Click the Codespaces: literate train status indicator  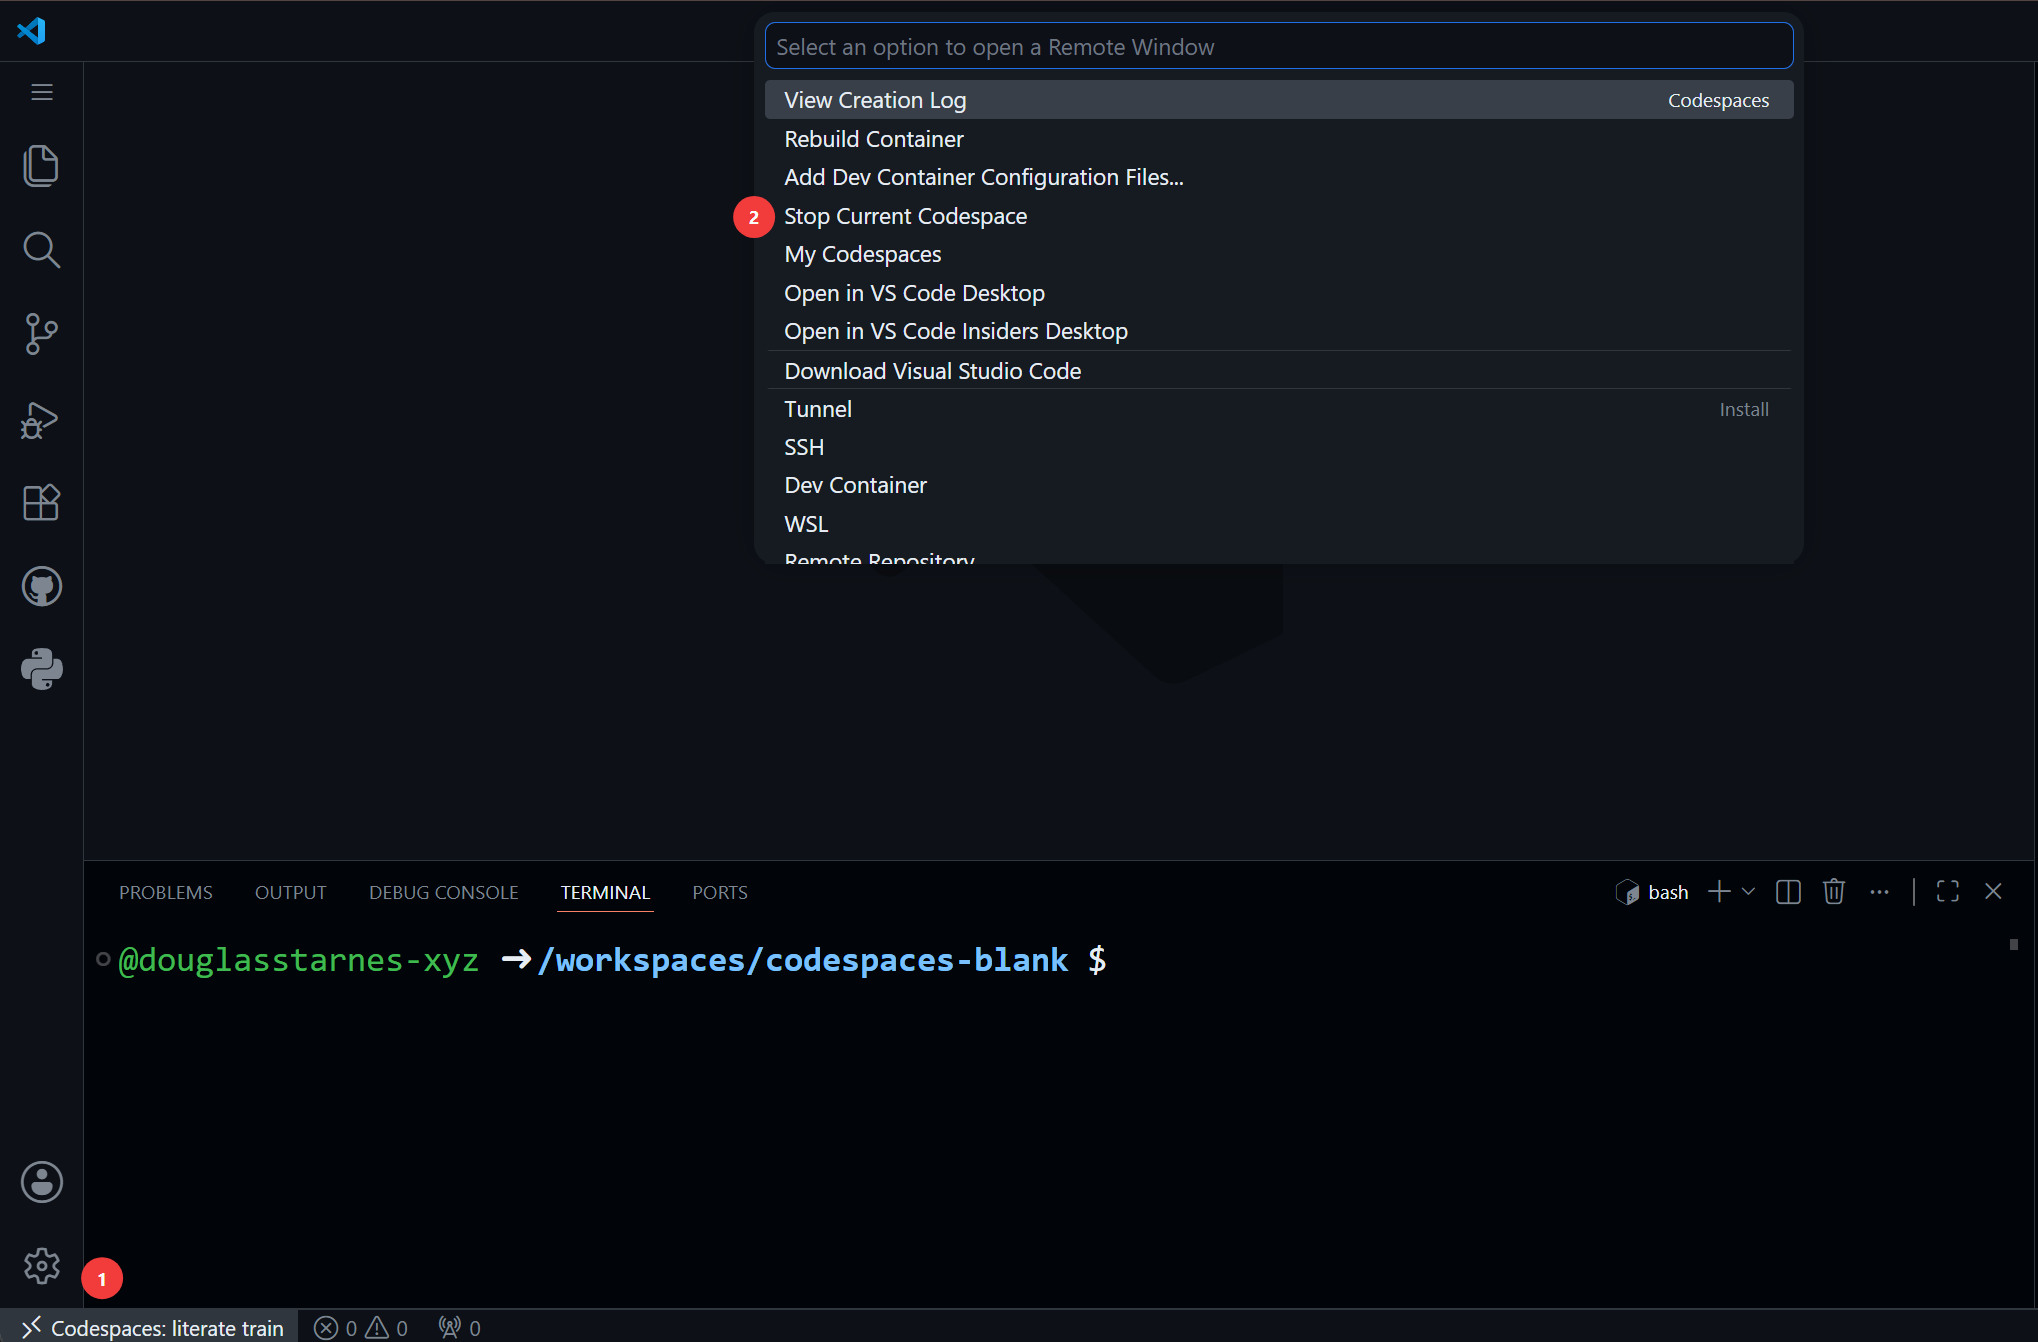coord(150,1327)
